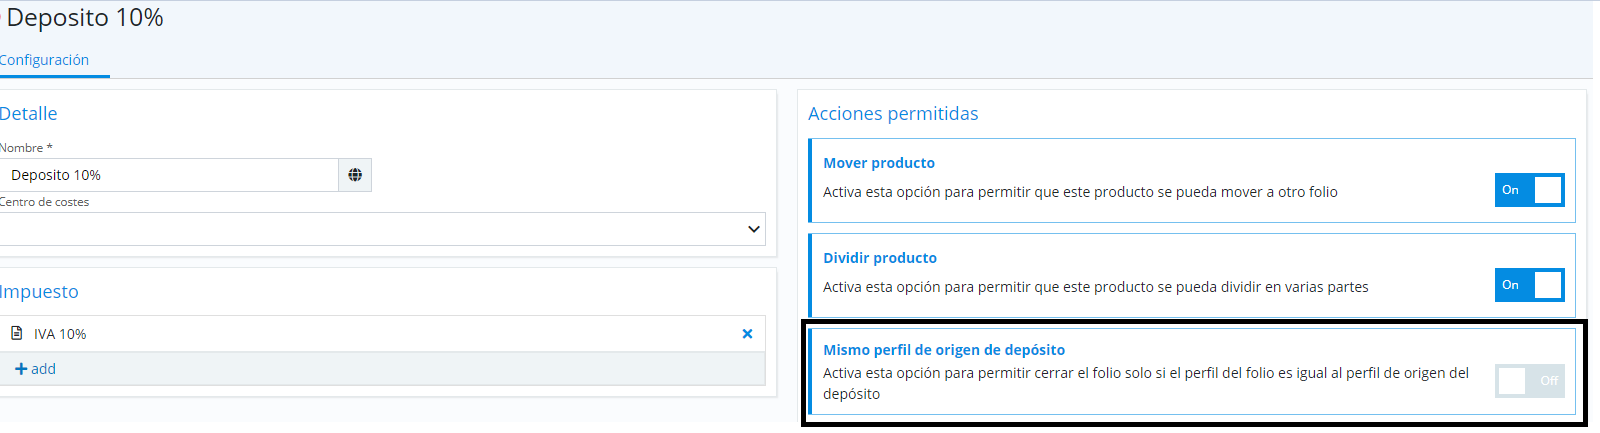Focus the Nombre field containing Deposito 10%
The height and width of the screenshot is (433, 1600).
[170, 175]
